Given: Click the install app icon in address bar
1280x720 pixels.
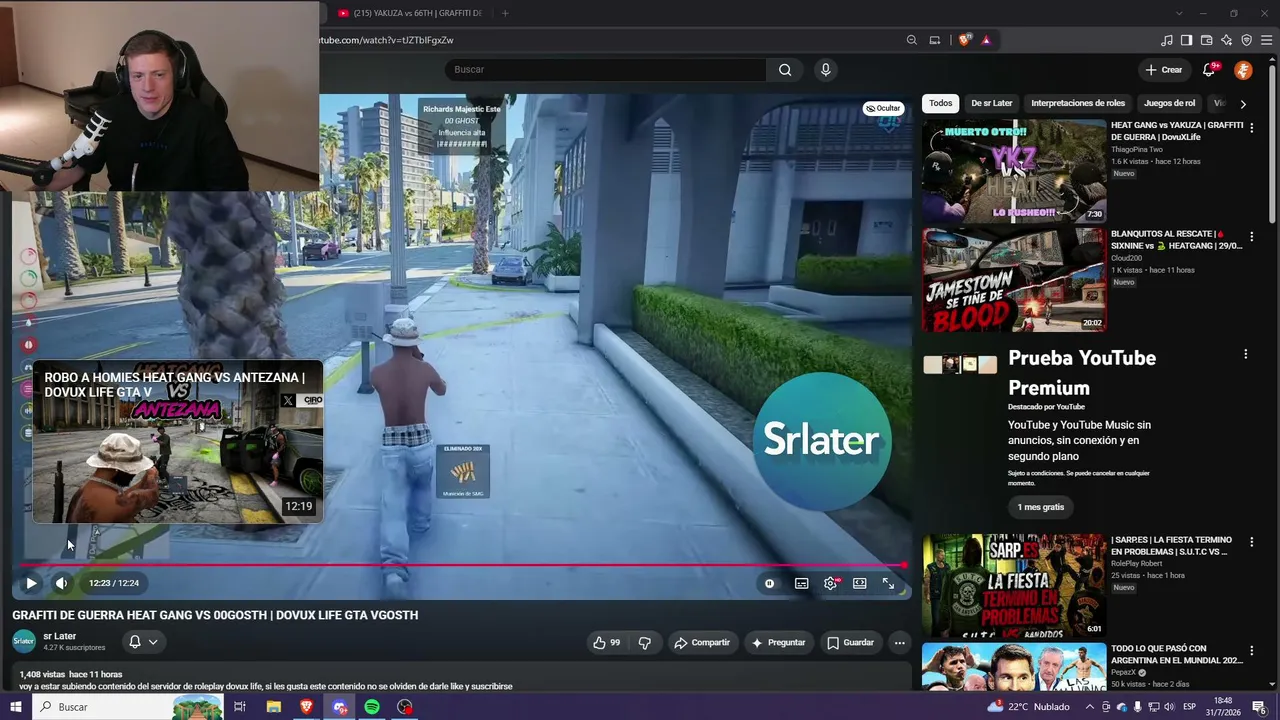Looking at the screenshot, I should point(935,40).
